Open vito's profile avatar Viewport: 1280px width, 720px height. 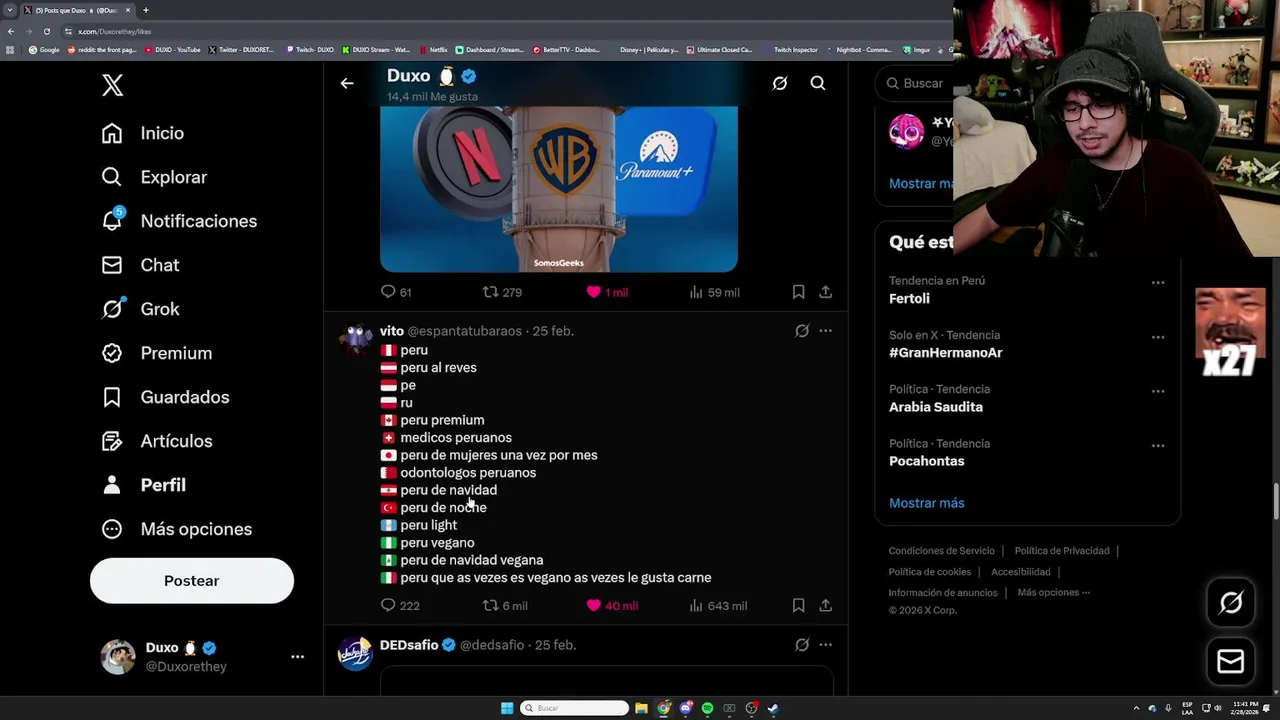pyautogui.click(x=355, y=339)
